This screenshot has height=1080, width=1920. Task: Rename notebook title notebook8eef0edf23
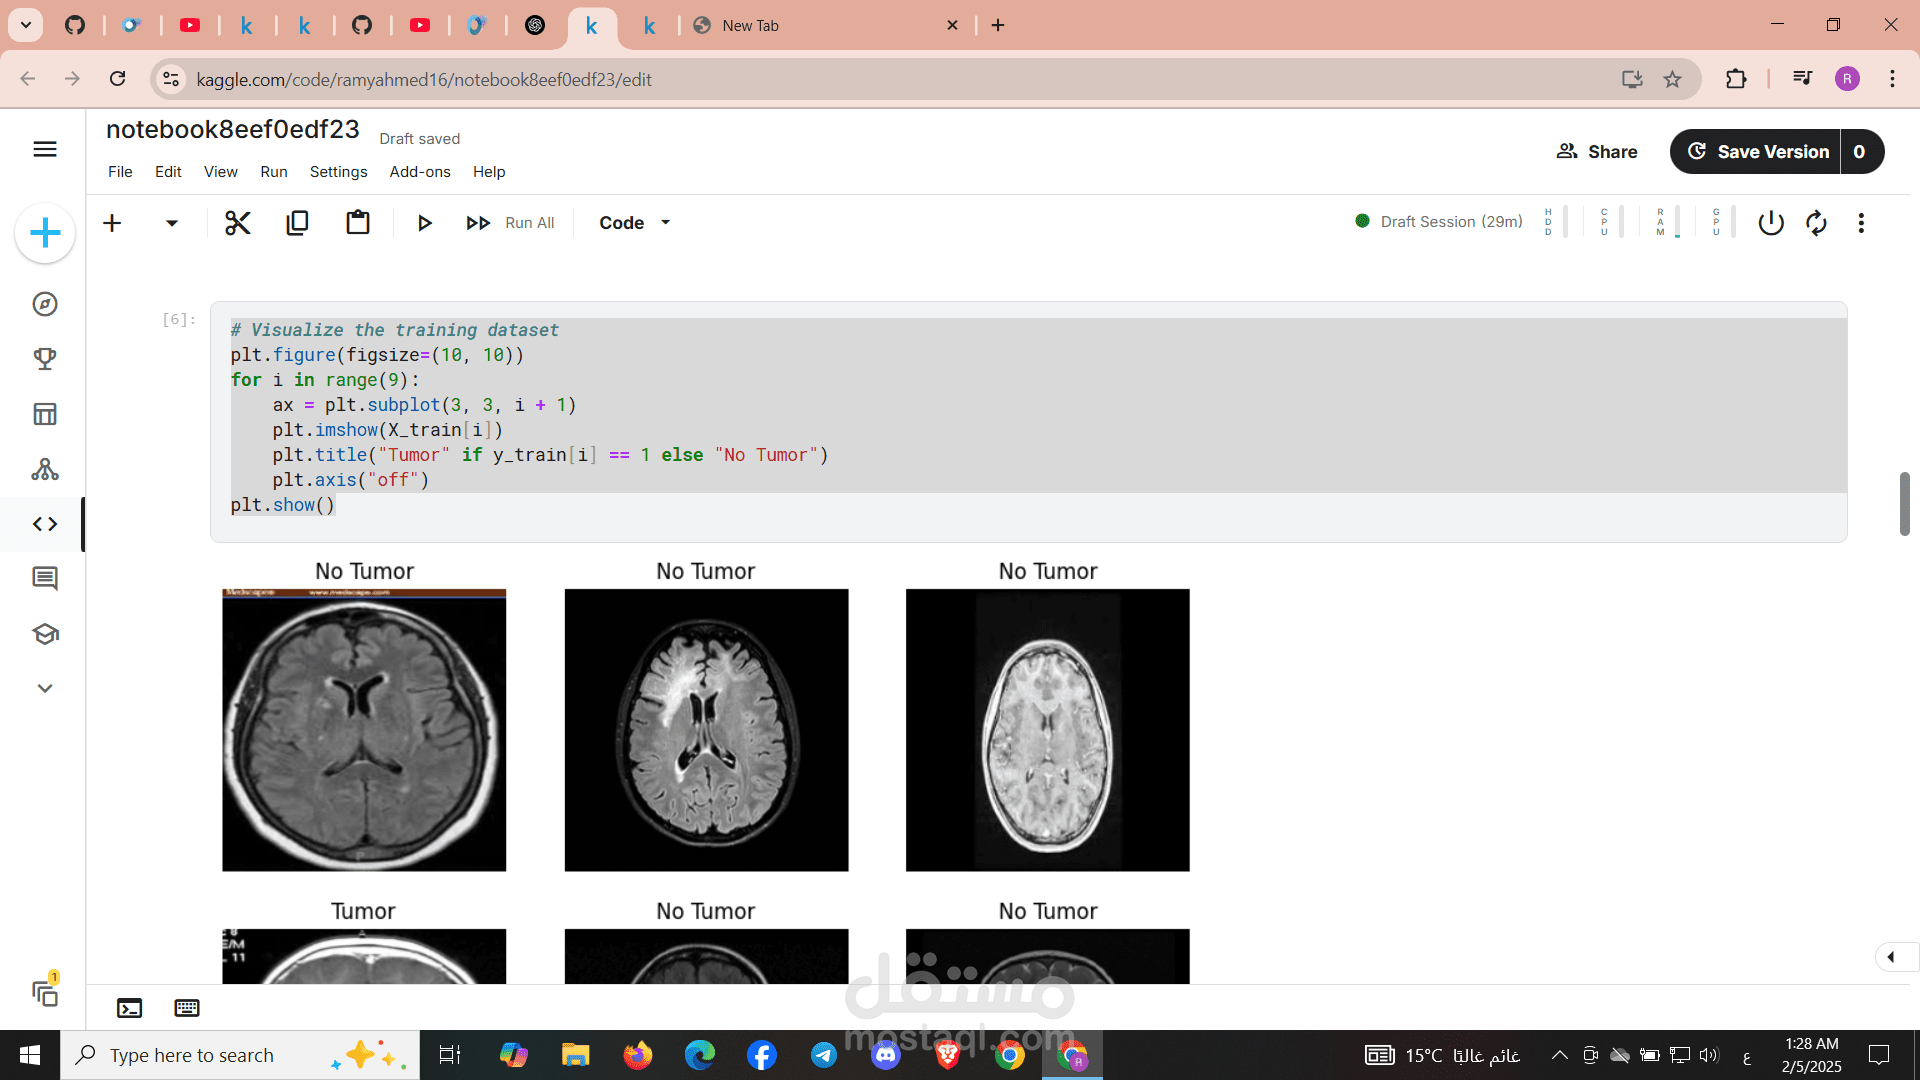coord(233,130)
